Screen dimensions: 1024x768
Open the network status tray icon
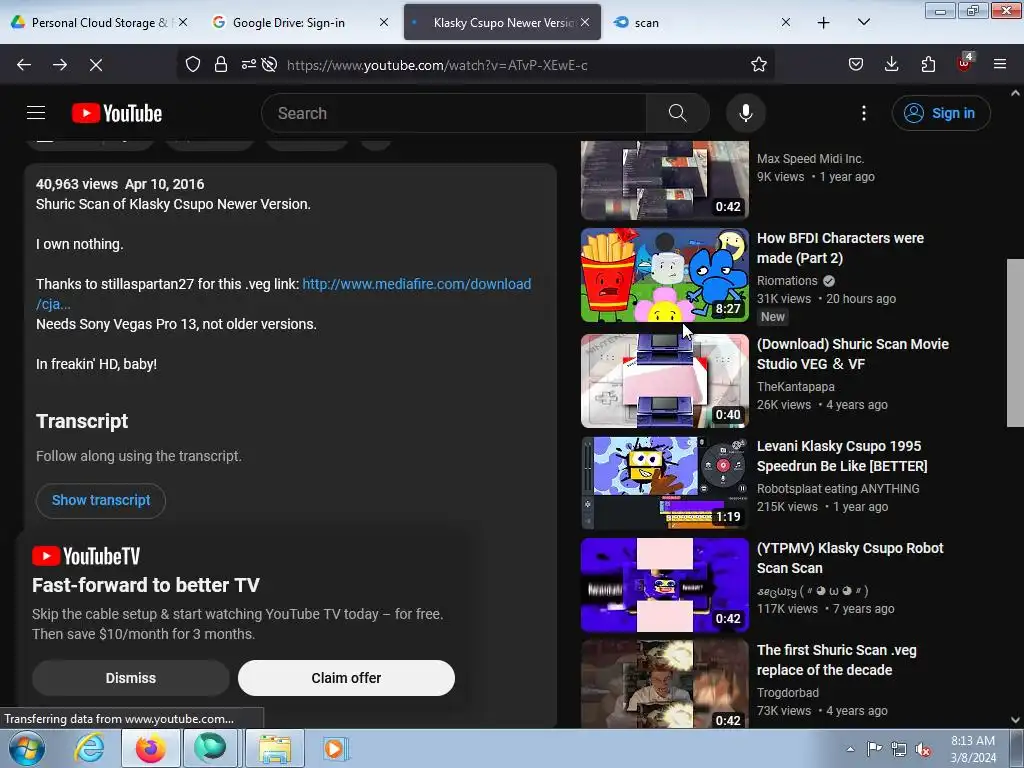tap(899, 749)
